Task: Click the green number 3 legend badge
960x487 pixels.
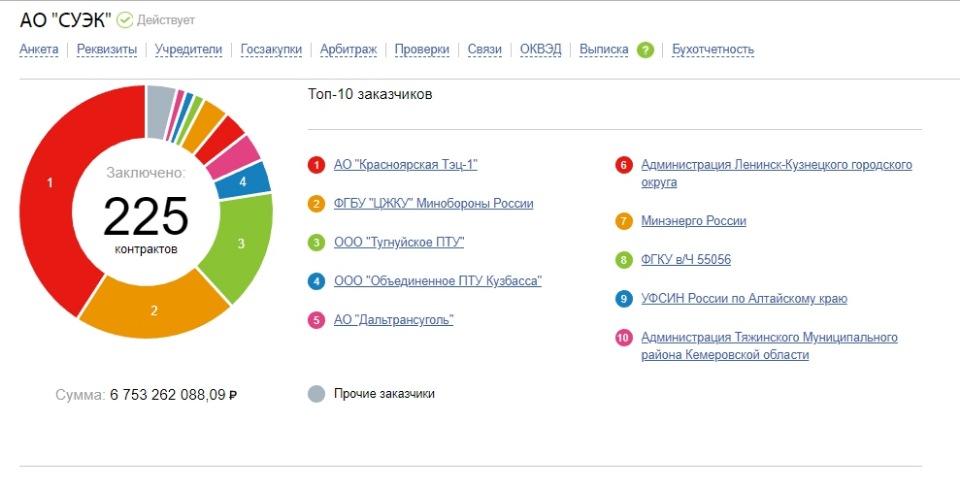Action: (x=316, y=243)
